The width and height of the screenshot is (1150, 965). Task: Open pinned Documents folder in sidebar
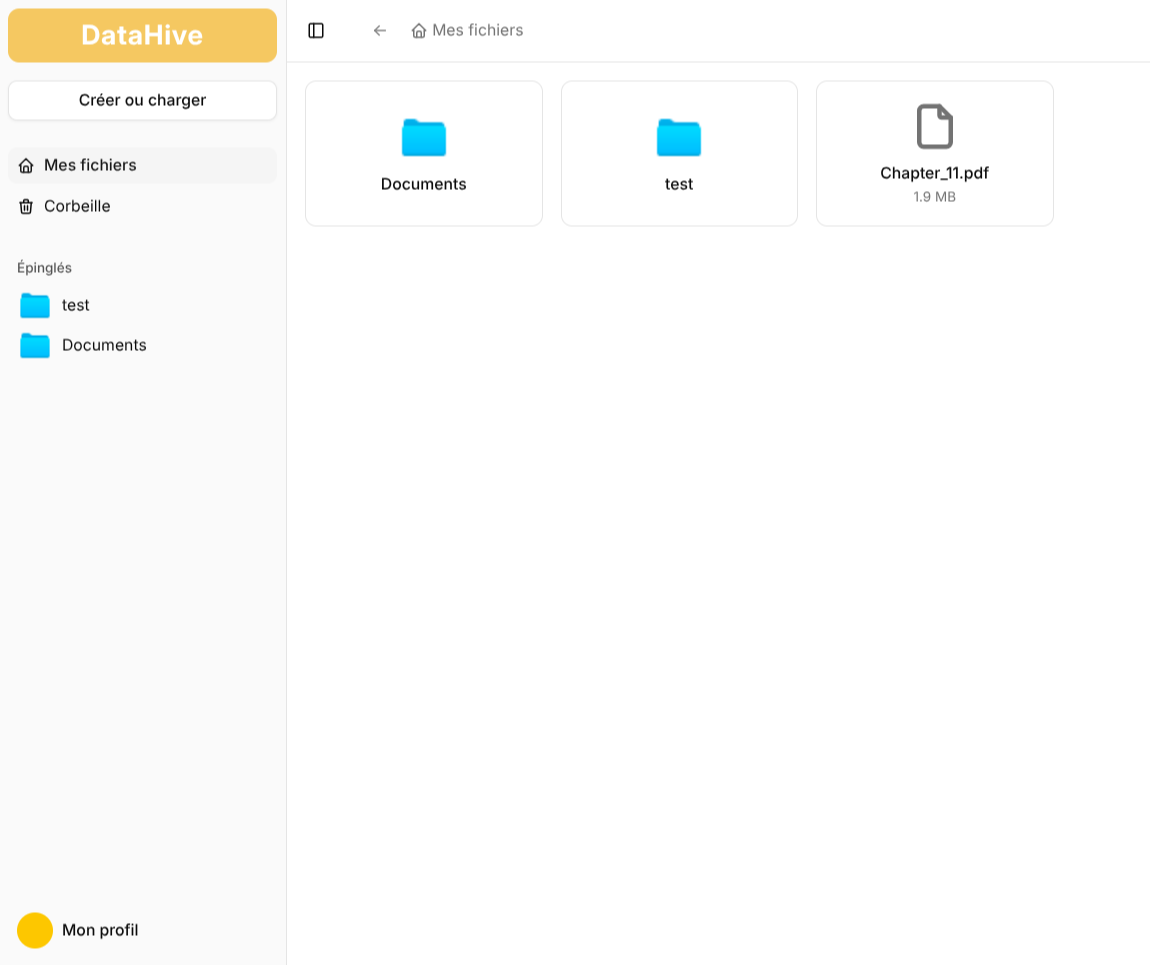click(142, 345)
